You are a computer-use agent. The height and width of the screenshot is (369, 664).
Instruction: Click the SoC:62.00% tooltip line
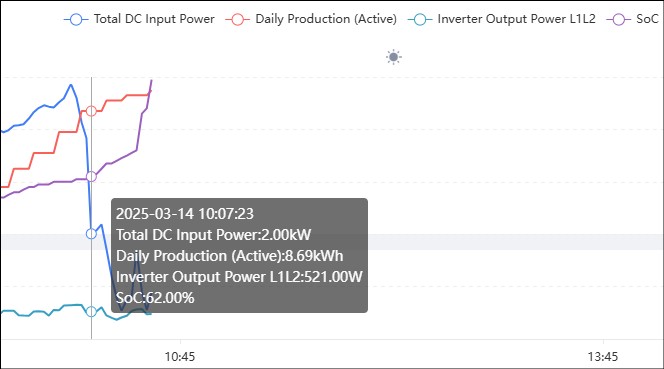155,298
